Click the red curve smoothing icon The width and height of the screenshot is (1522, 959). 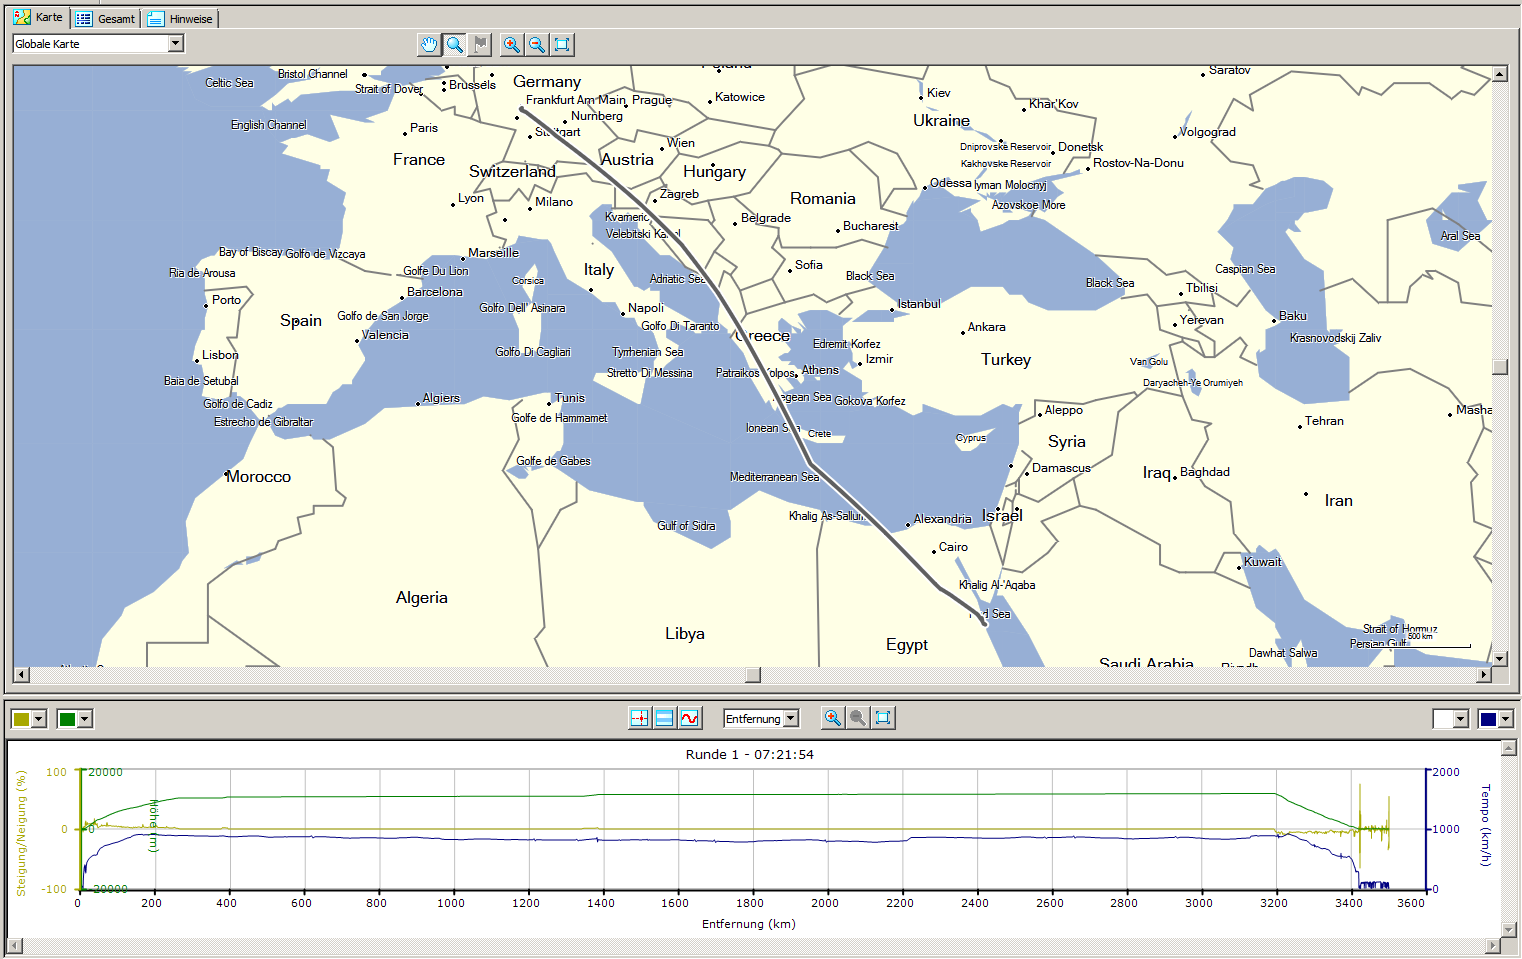(x=690, y=719)
